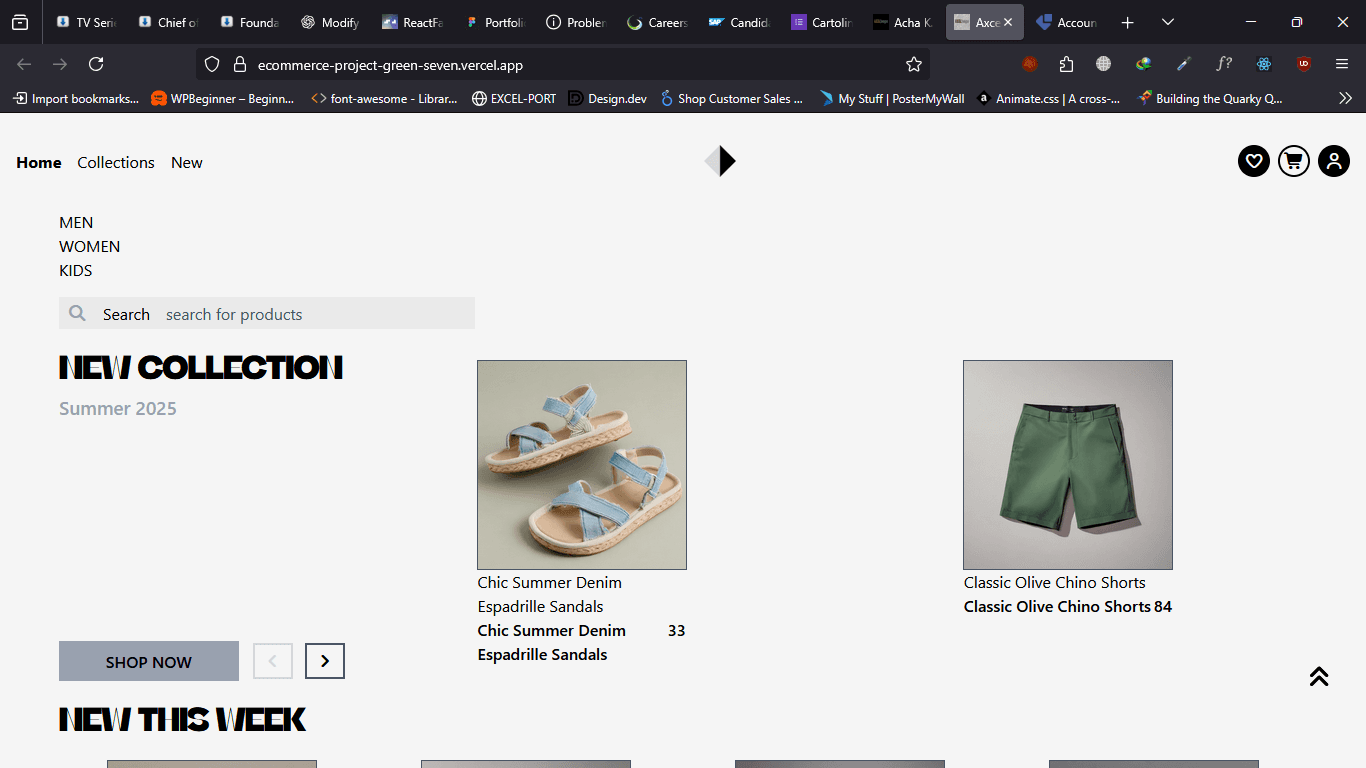Click the diamond site logo
1366x768 pixels.
(x=720, y=161)
